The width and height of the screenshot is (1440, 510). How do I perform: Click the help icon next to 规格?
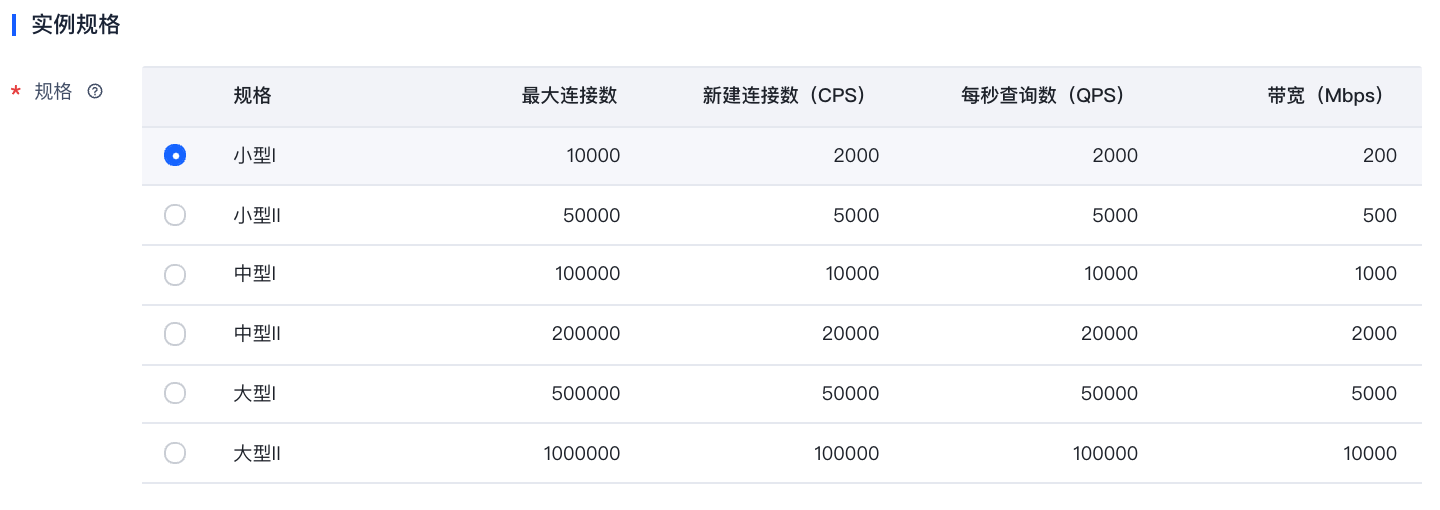click(95, 91)
